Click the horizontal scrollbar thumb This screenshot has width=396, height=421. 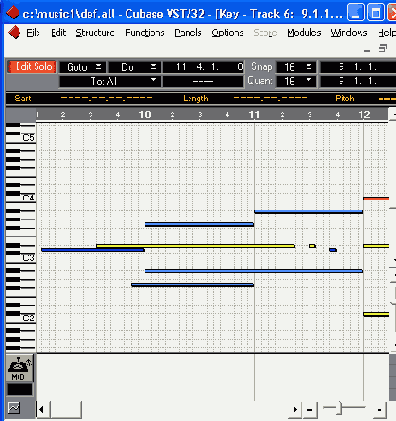pyautogui.click(x=66, y=409)
